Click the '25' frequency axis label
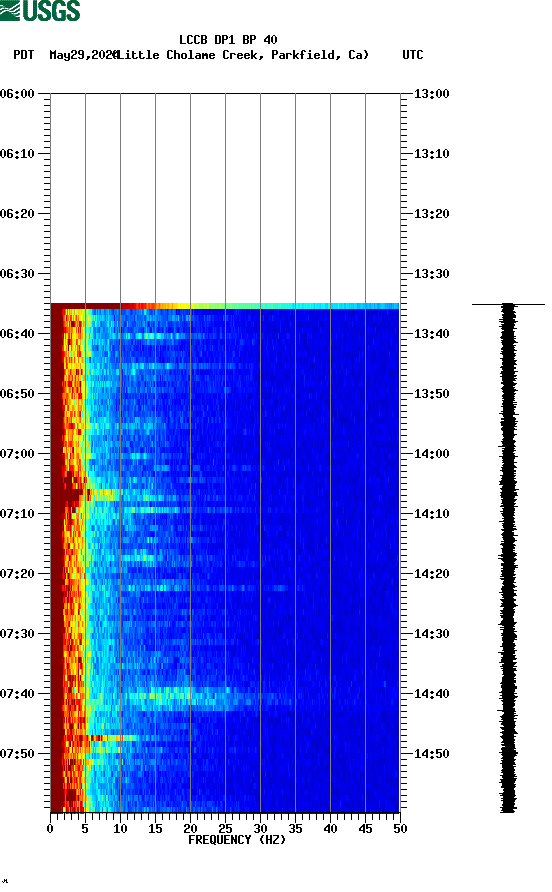552x892 pixels. 225,829
